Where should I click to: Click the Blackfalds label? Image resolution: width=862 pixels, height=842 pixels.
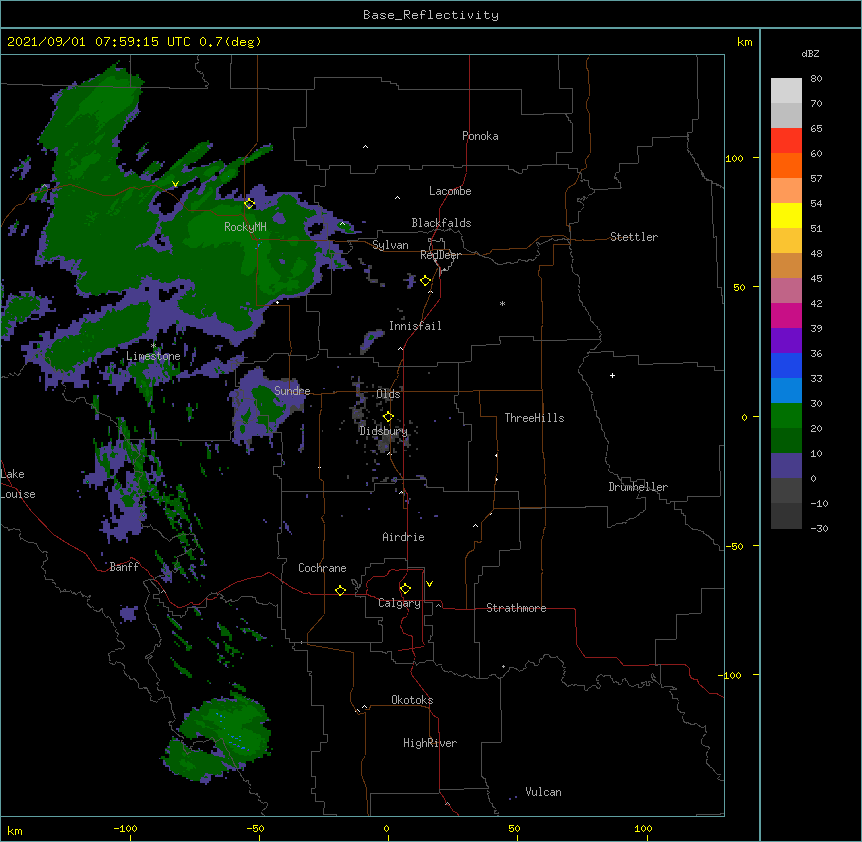coord(441,223)
